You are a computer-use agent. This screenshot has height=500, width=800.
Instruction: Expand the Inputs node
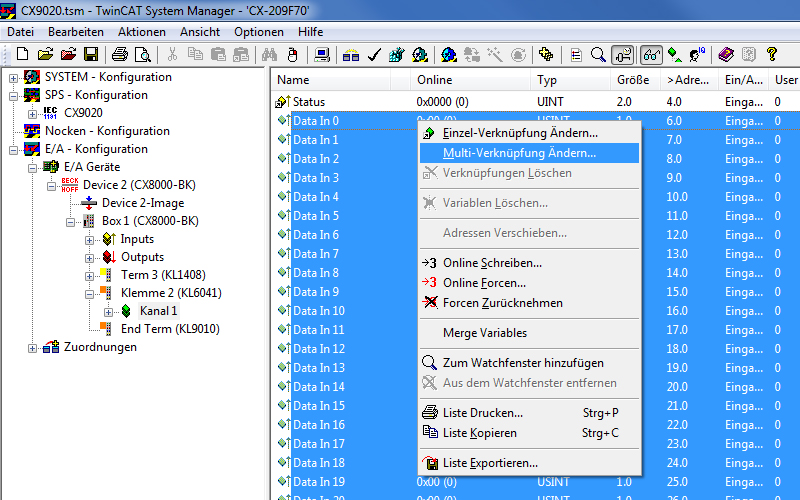point(89,240)
